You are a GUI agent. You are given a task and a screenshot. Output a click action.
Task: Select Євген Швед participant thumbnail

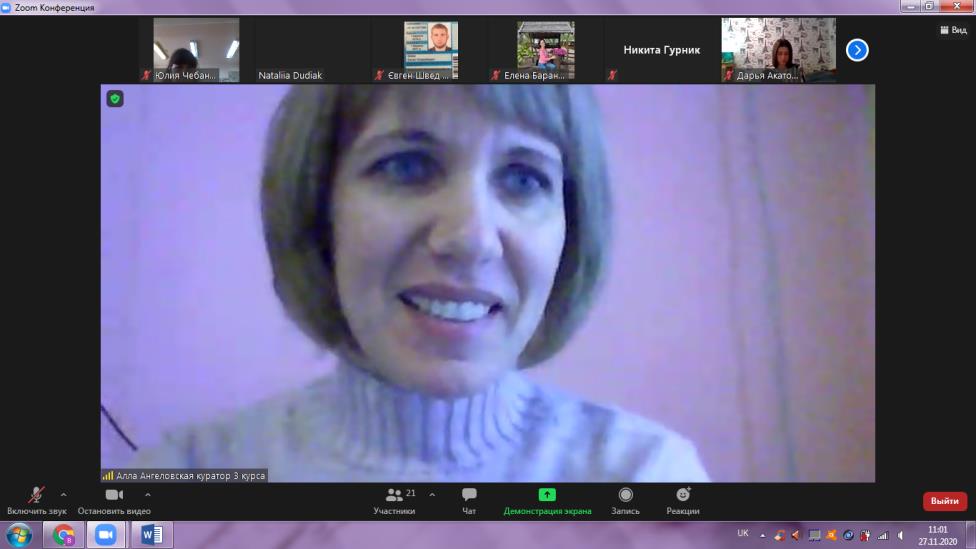click(x=430, y=50)
